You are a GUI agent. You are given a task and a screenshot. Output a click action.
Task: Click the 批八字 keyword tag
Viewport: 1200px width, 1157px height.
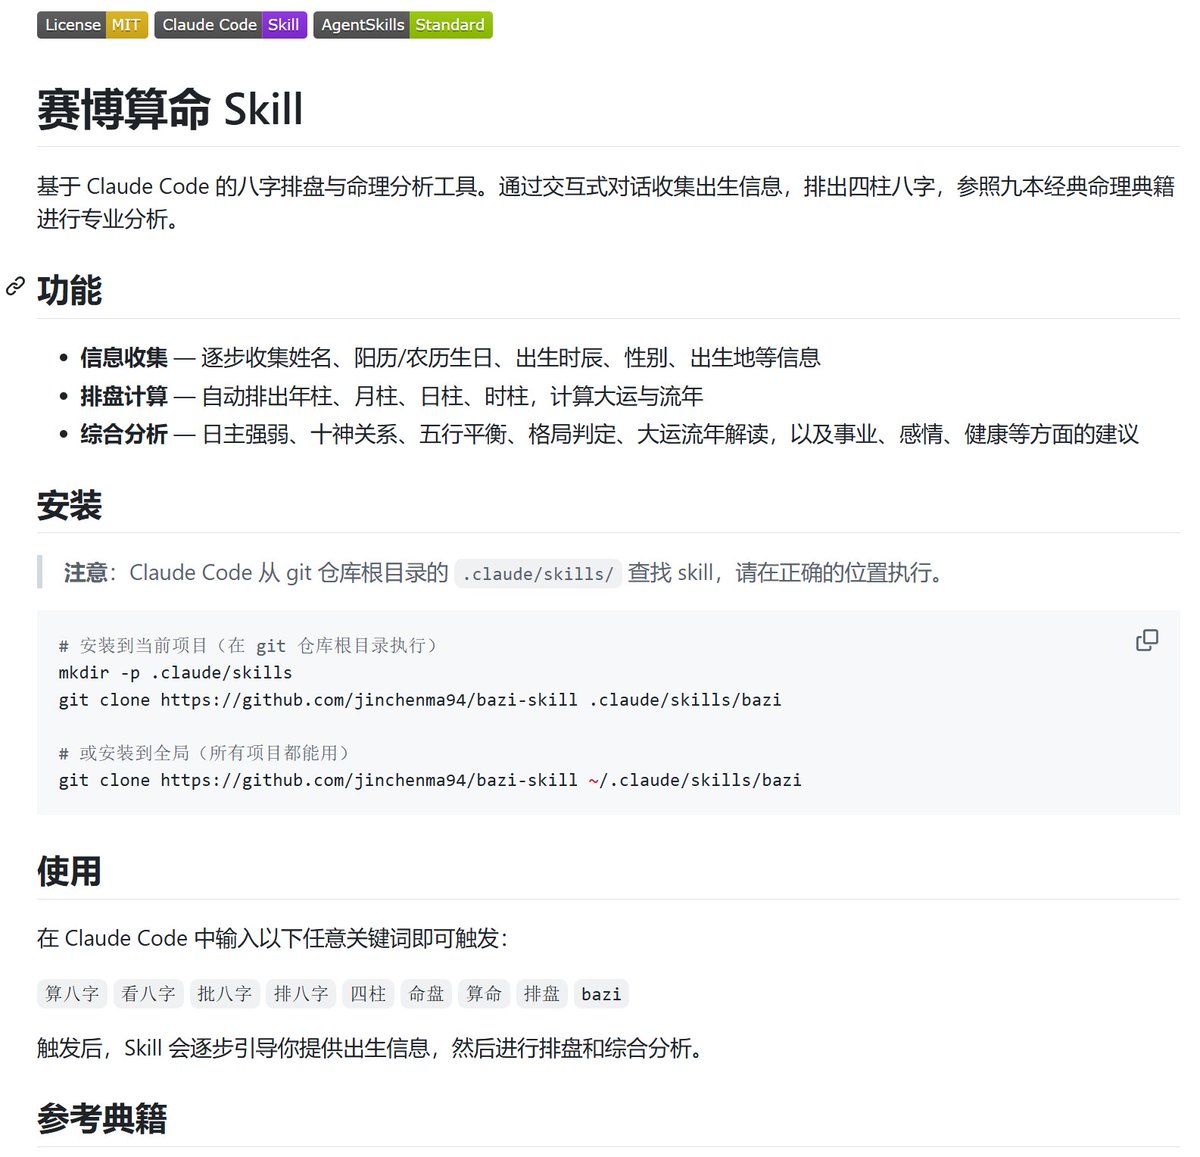click(224, 994)
